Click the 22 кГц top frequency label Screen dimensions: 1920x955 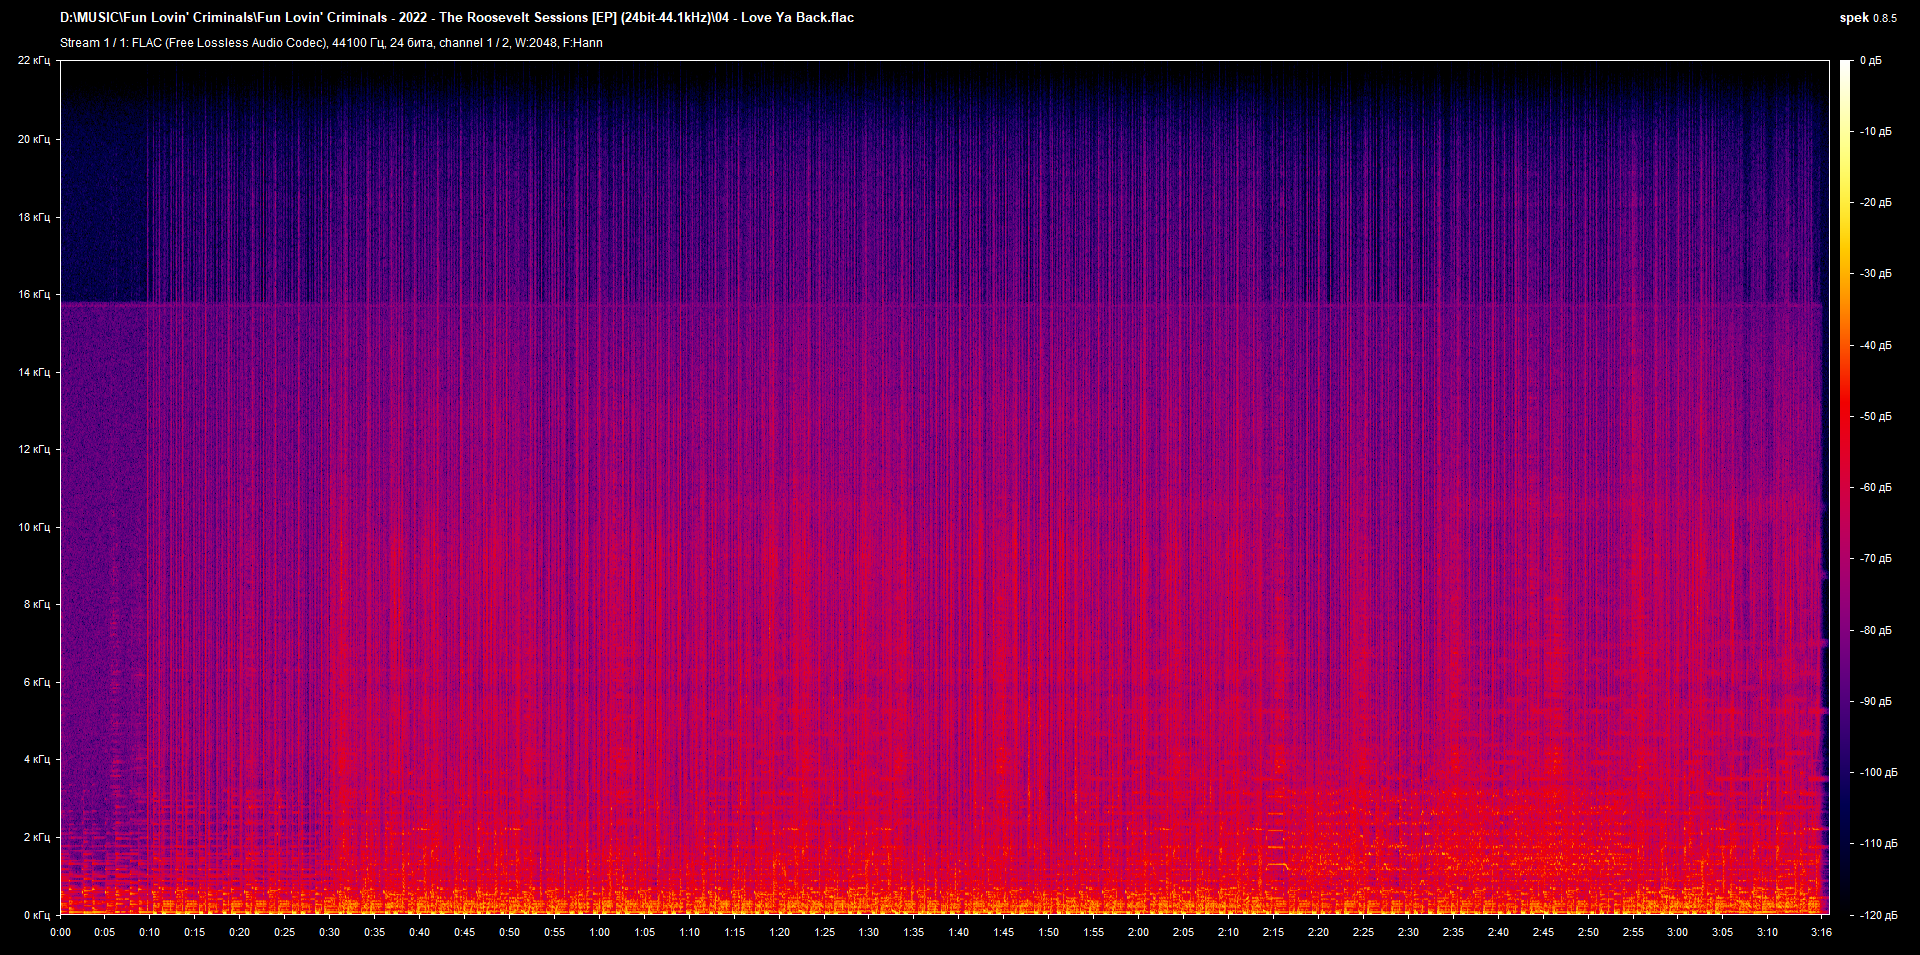[34, 61]
